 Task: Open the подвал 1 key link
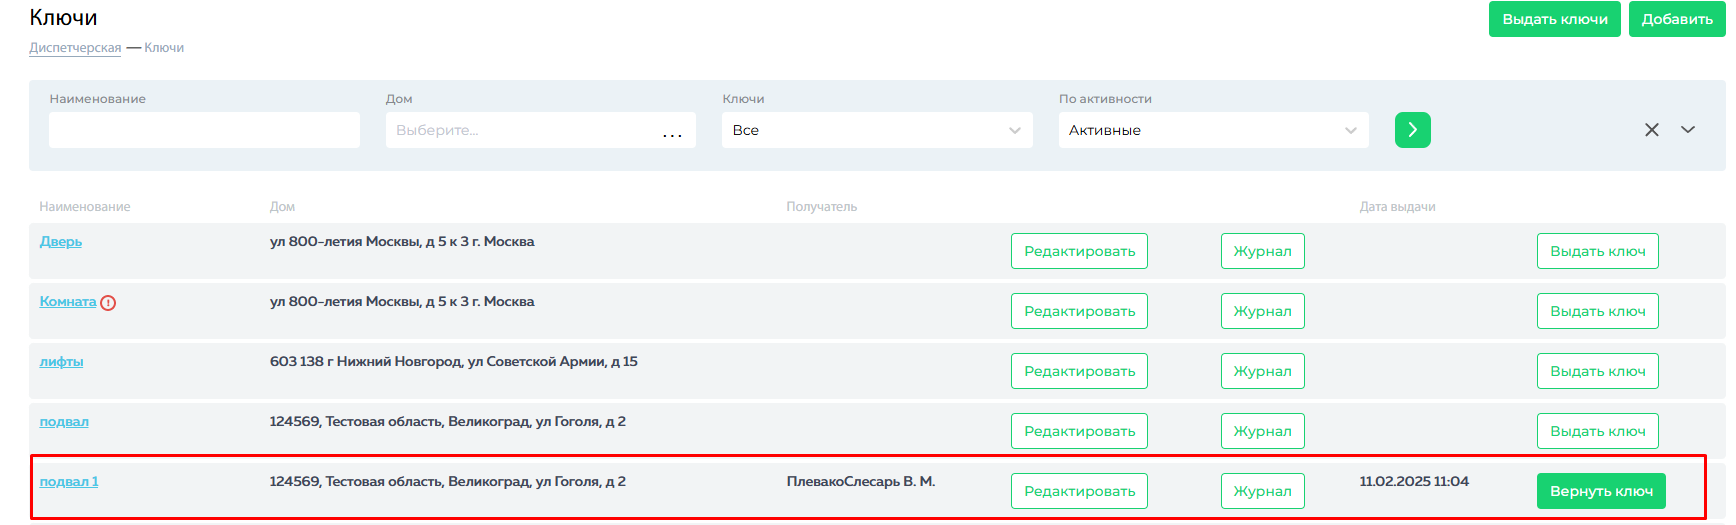tap(69, 482)
